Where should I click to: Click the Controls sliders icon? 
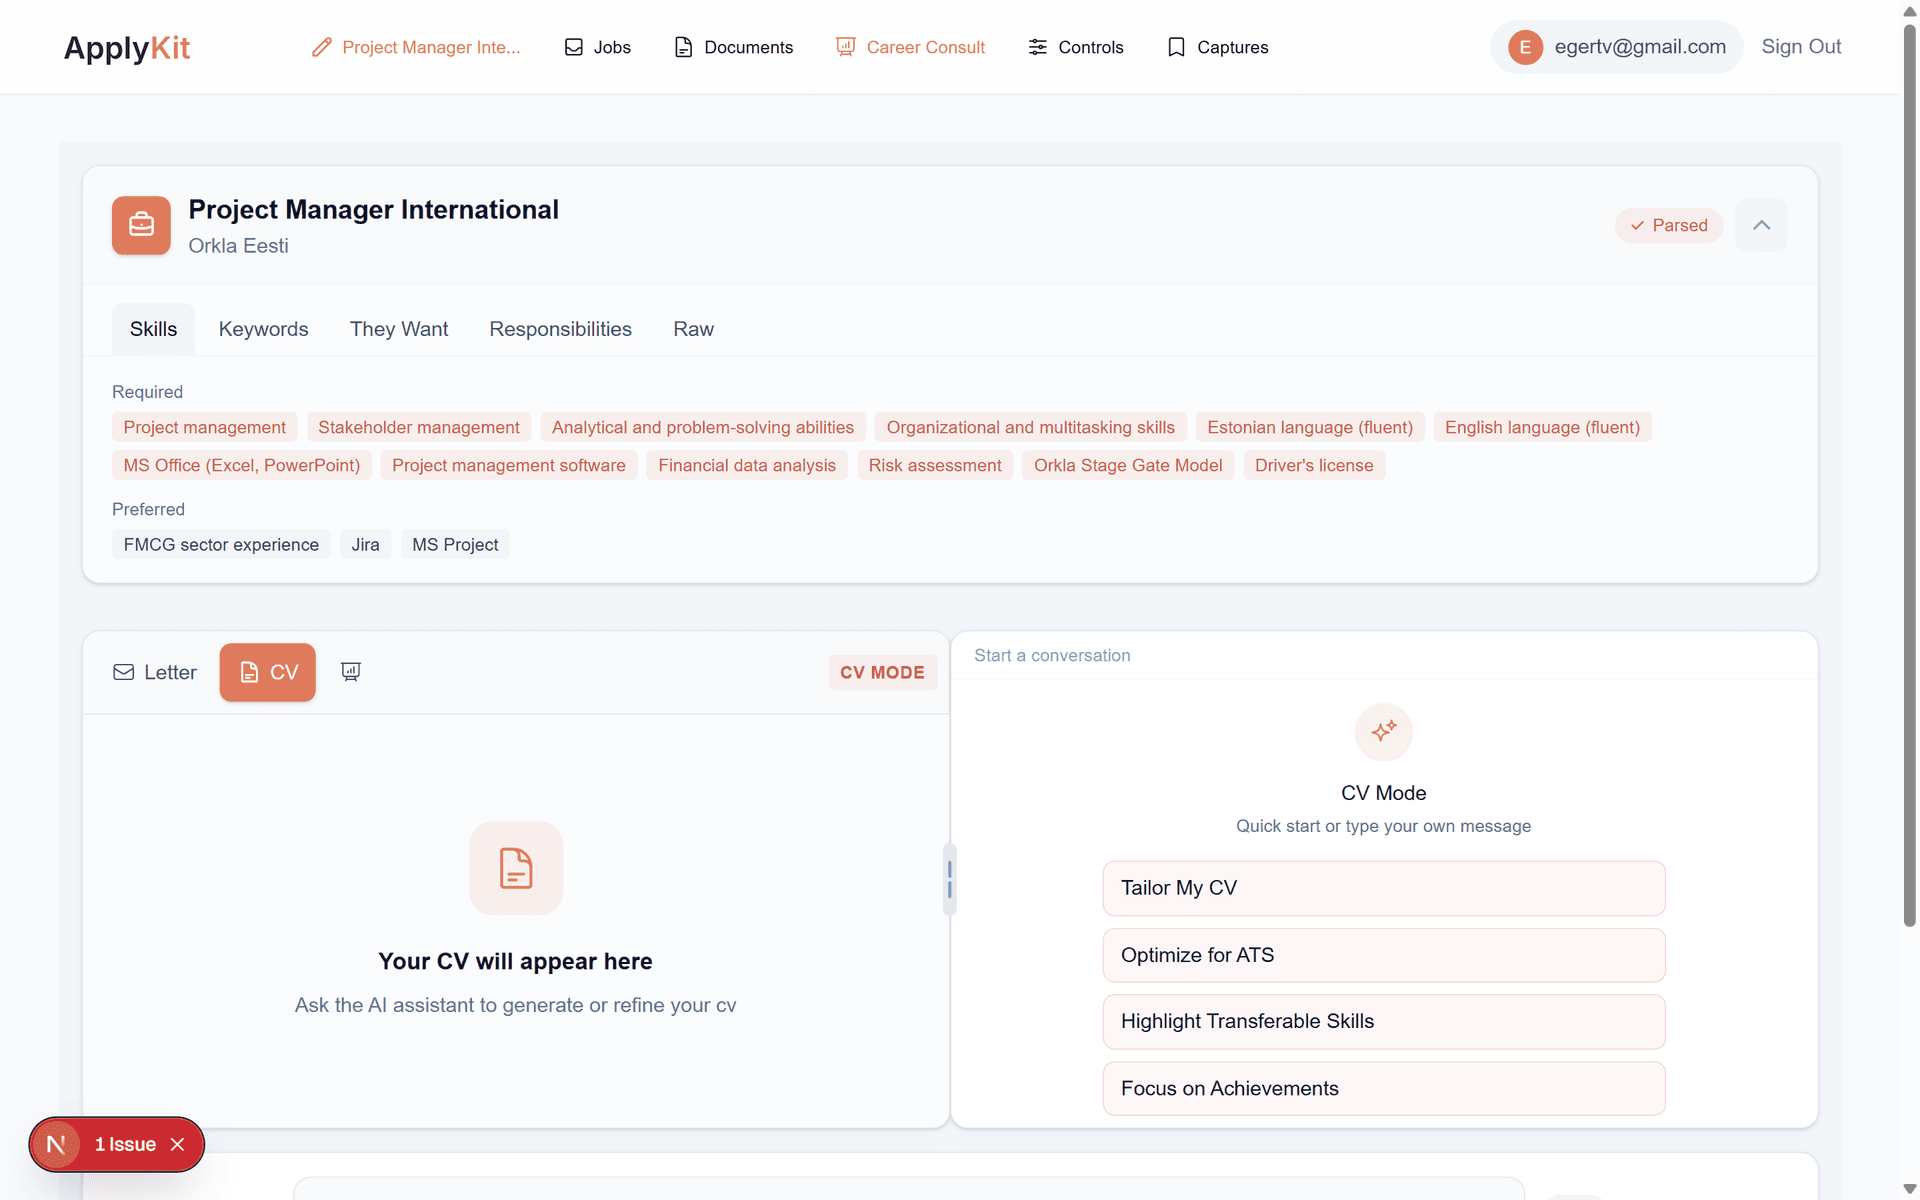pyautogui.click(x=1038, y=47)
